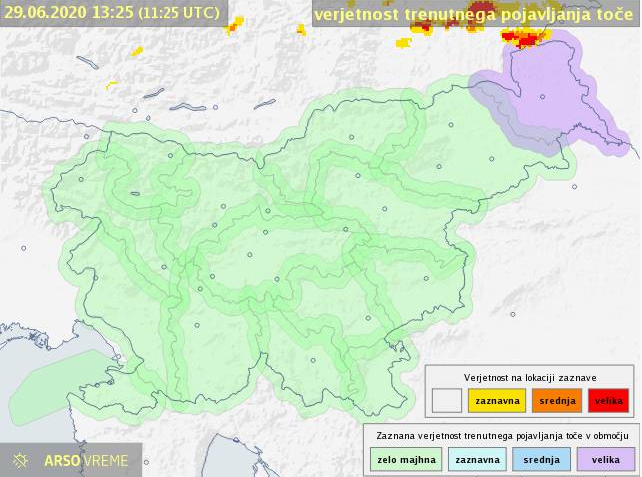Viewport: 642px width, 477px height.
Task: Select the red 'velika' legend swatch
Action: click(607, 400)
